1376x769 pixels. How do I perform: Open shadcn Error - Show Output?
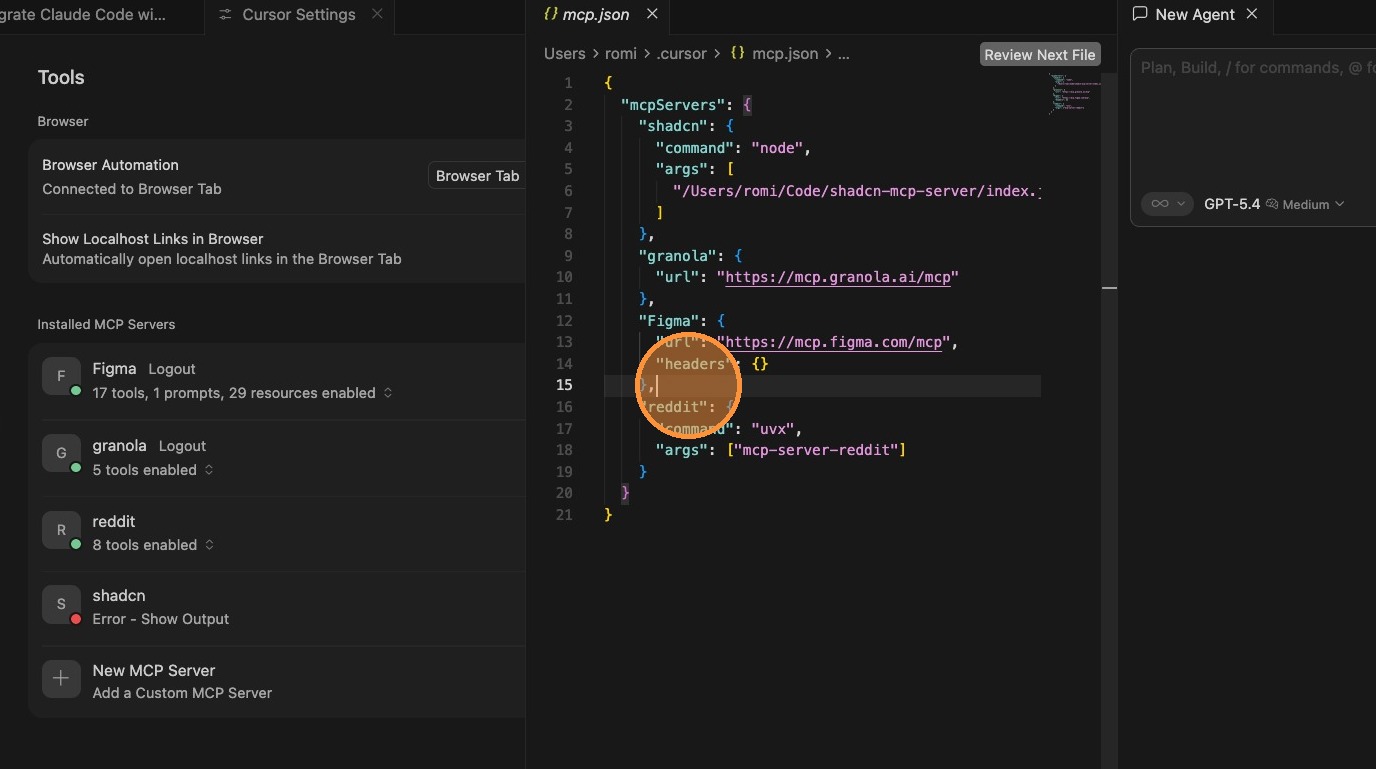point(160,619)
